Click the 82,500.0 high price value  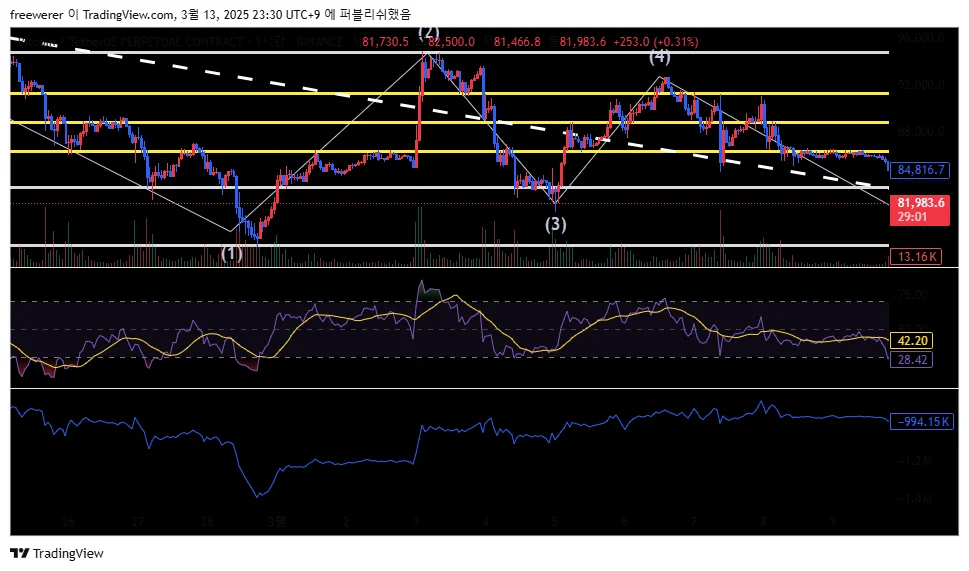451,41
